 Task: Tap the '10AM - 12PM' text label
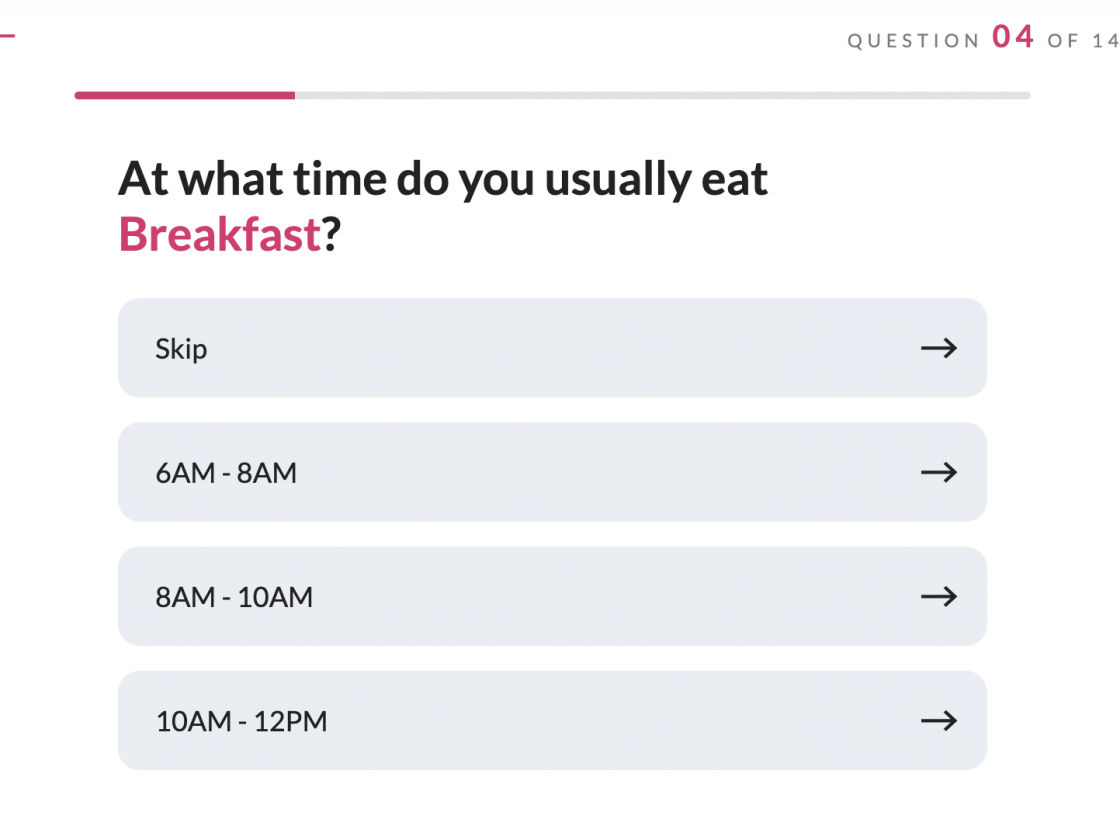241,721
